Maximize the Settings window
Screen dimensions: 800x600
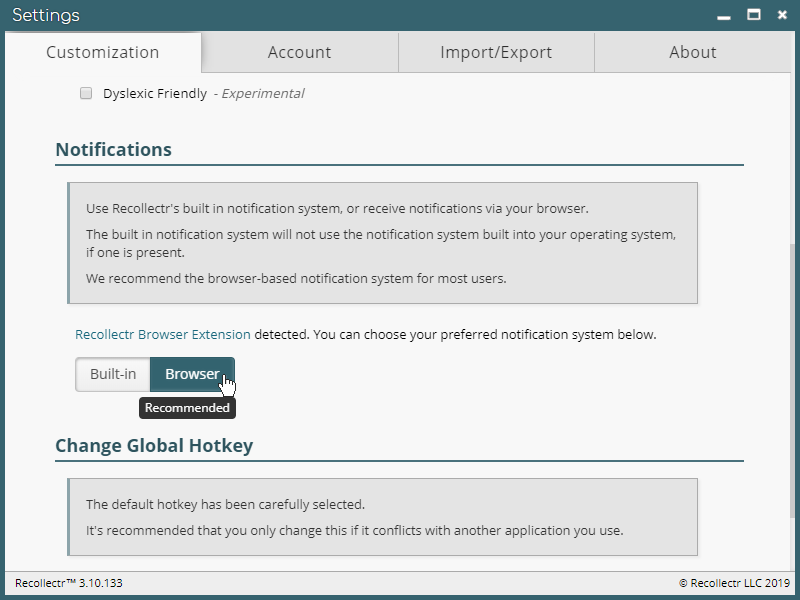(x=754, y=15)
